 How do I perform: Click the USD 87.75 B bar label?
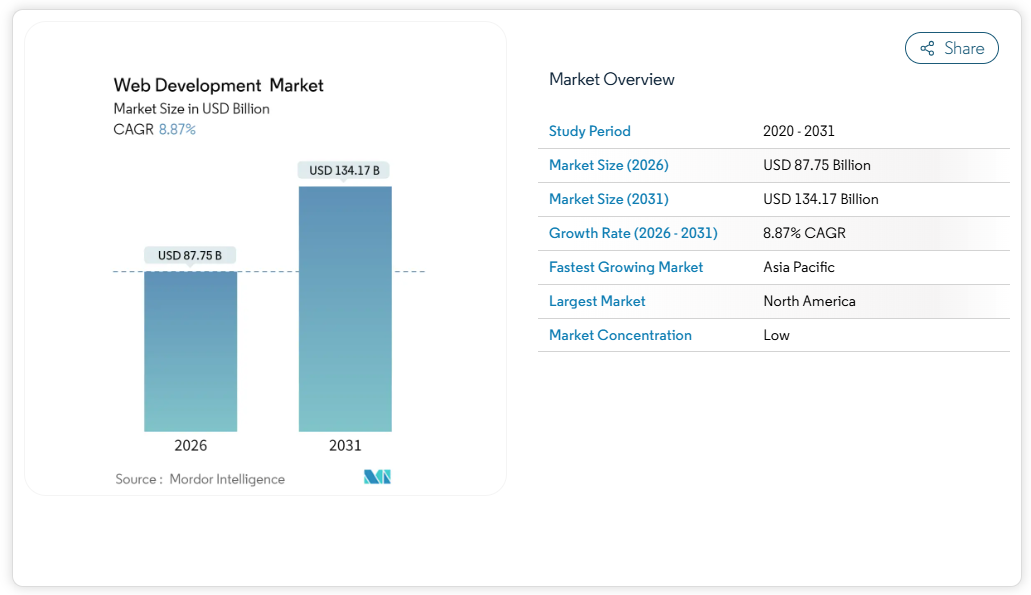click(x=190, y=255)
